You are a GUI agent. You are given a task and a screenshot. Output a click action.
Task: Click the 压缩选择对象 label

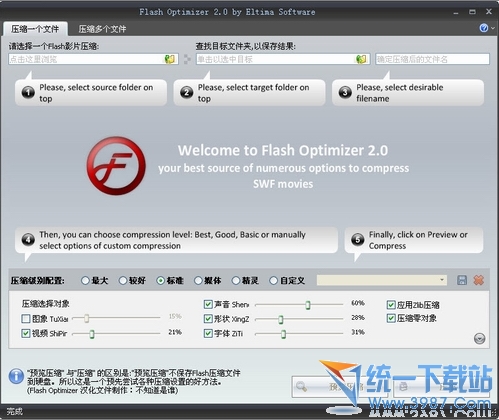(x=46, y=304)
